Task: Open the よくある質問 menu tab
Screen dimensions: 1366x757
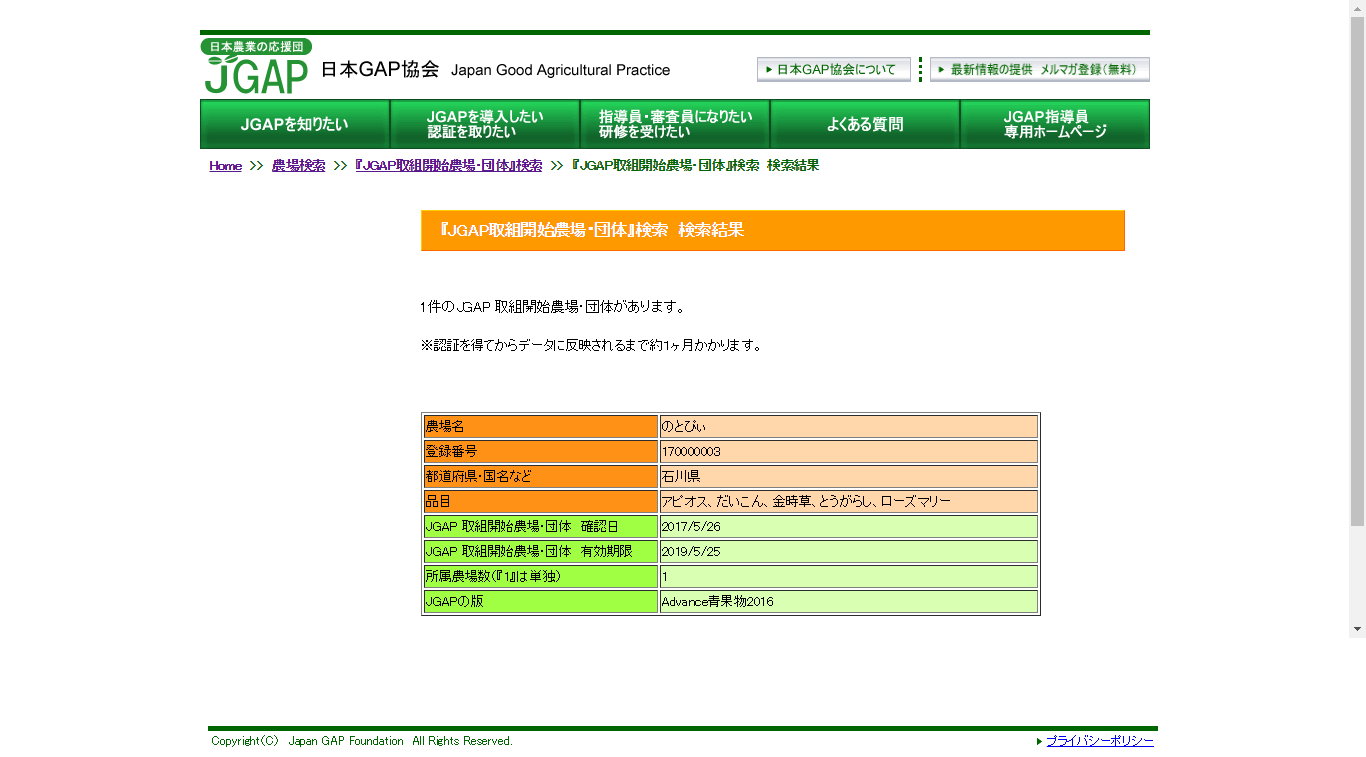Action: point(865,125)
